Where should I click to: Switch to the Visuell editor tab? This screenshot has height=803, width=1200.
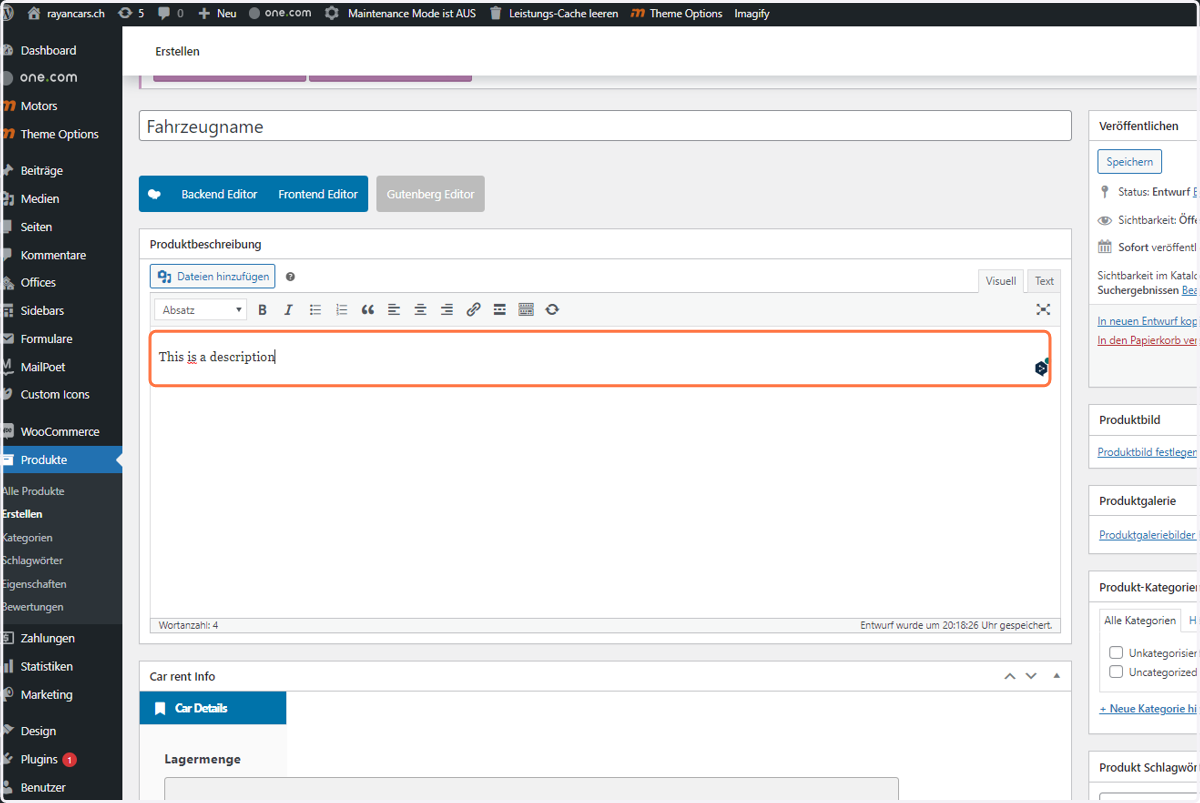1000,281
